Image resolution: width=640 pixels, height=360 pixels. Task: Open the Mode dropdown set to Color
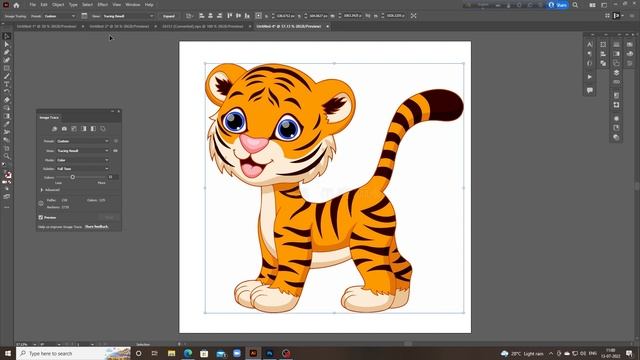[x=82, y=160]
